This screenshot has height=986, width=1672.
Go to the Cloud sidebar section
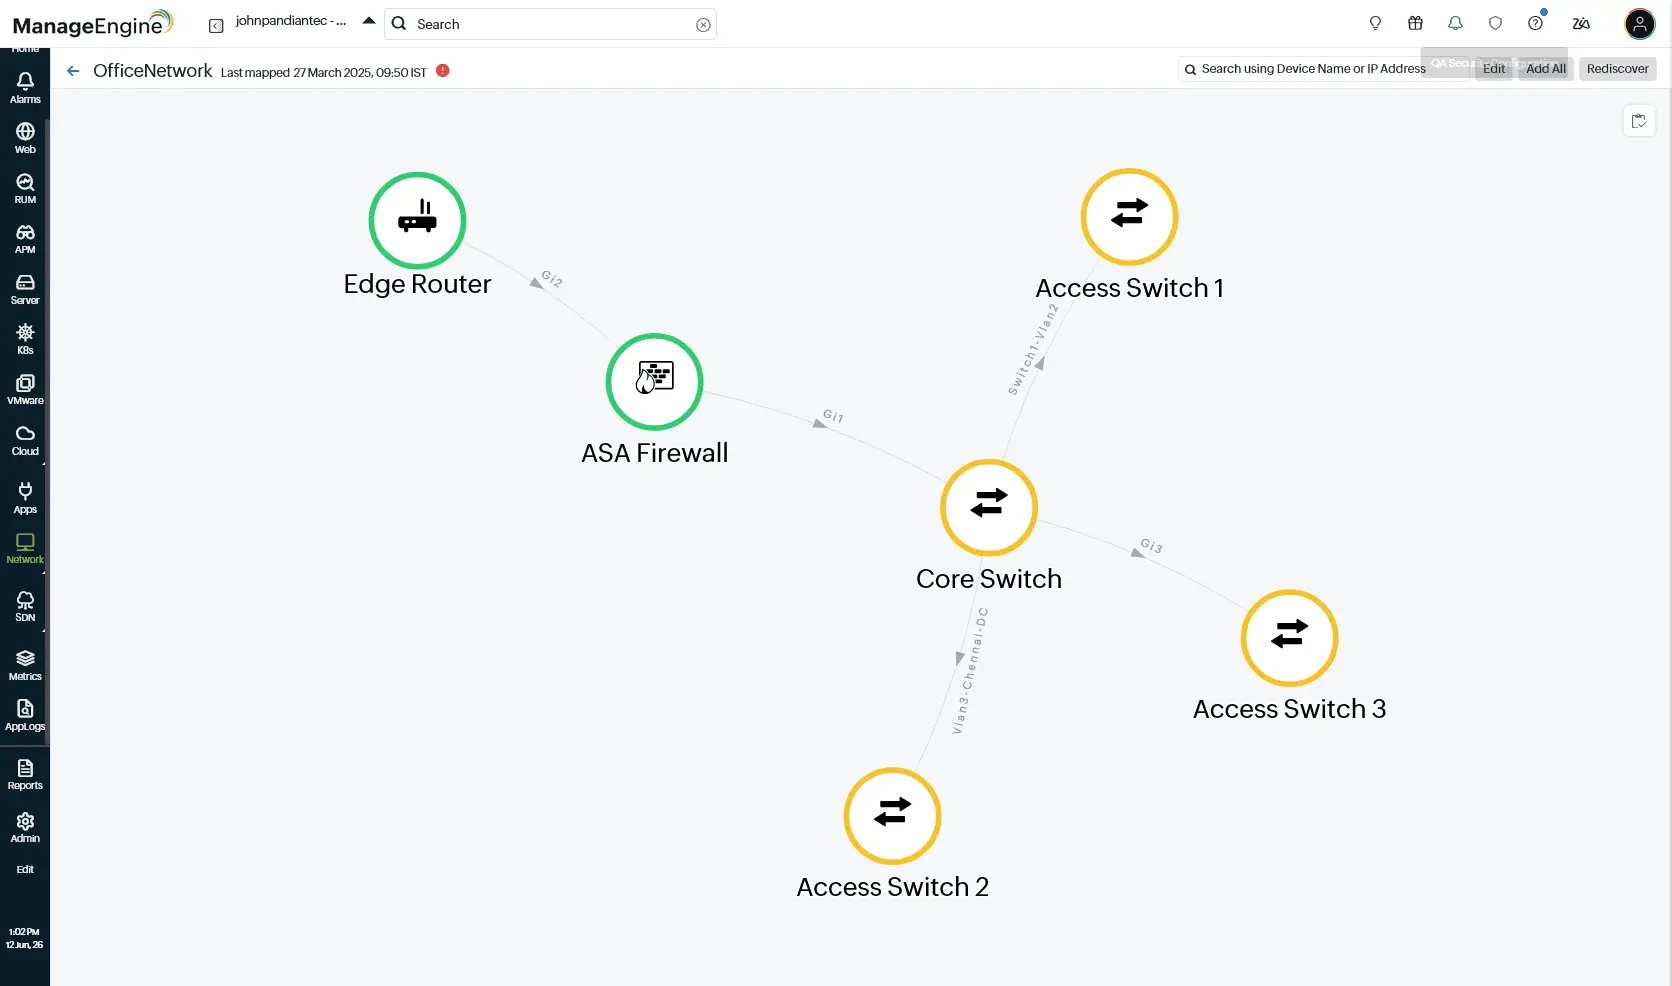pos(25,440)
